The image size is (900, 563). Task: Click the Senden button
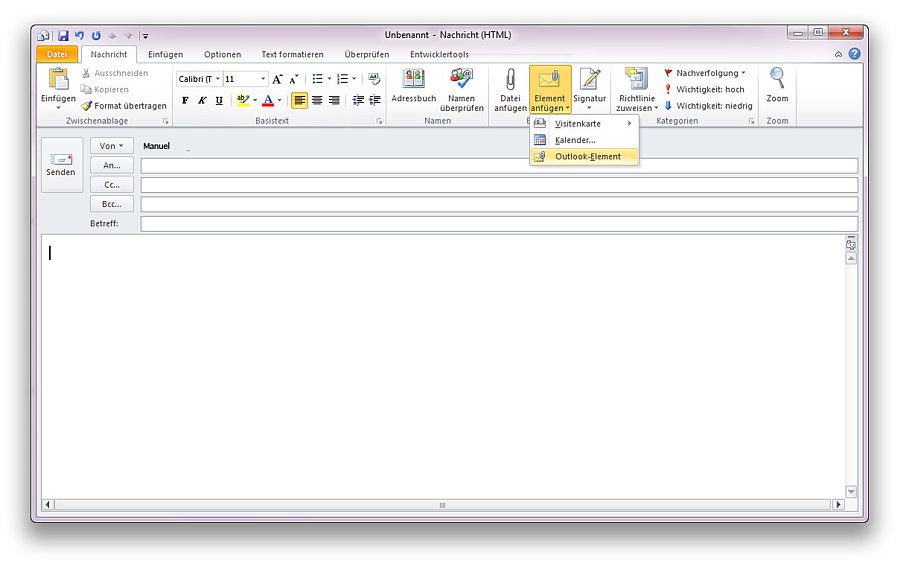click(61, 165)
